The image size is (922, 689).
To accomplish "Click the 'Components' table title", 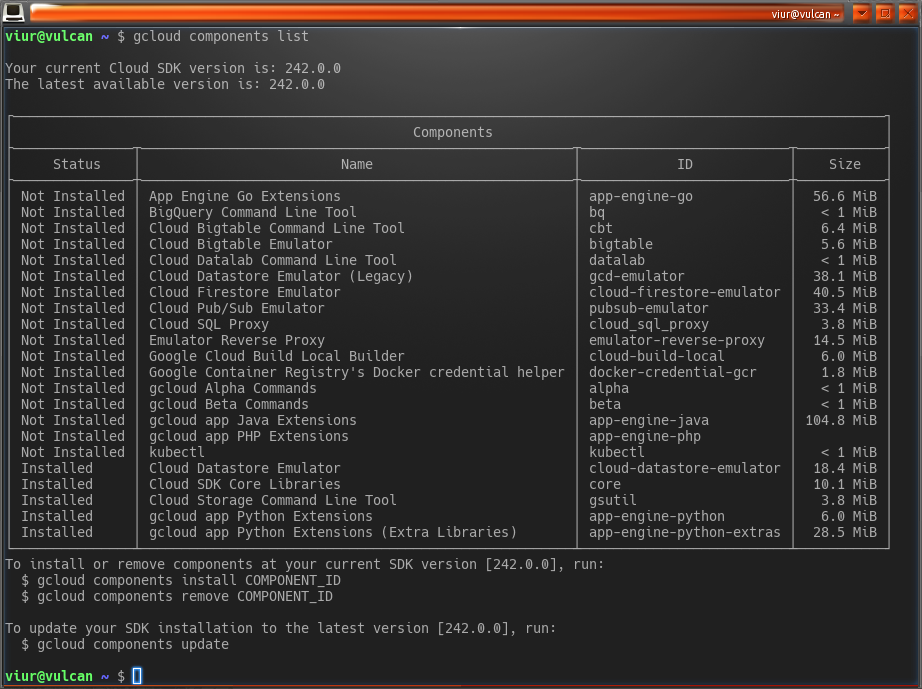I will pyautogui.click(x=453, y=132).
